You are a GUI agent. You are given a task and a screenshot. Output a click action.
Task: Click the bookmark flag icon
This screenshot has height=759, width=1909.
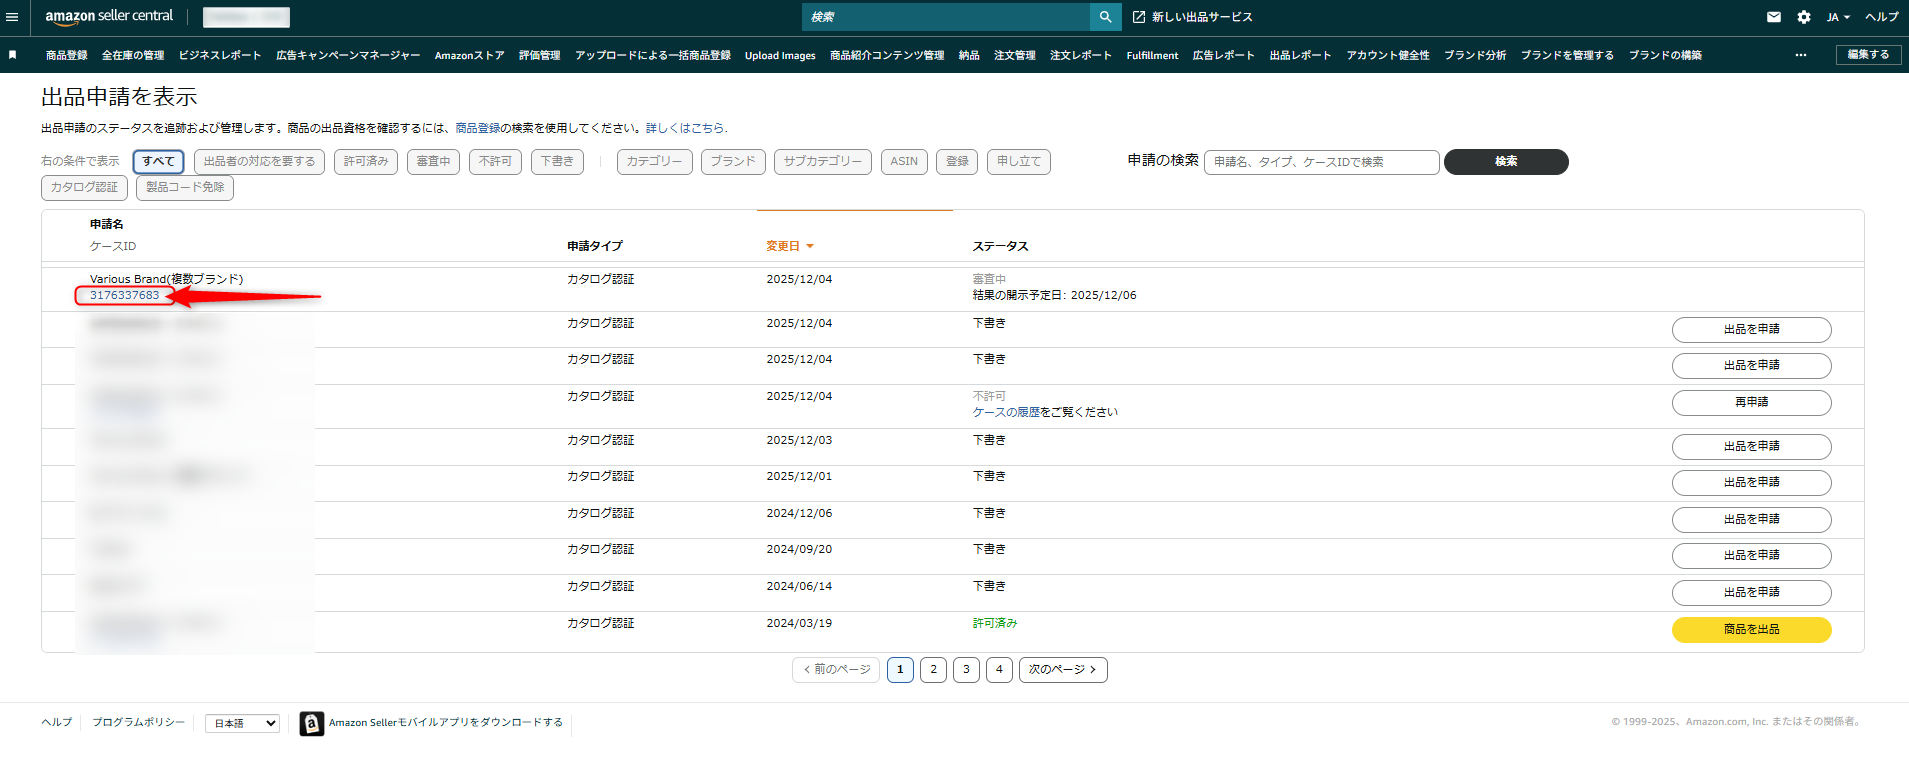(x=12, y=55)
